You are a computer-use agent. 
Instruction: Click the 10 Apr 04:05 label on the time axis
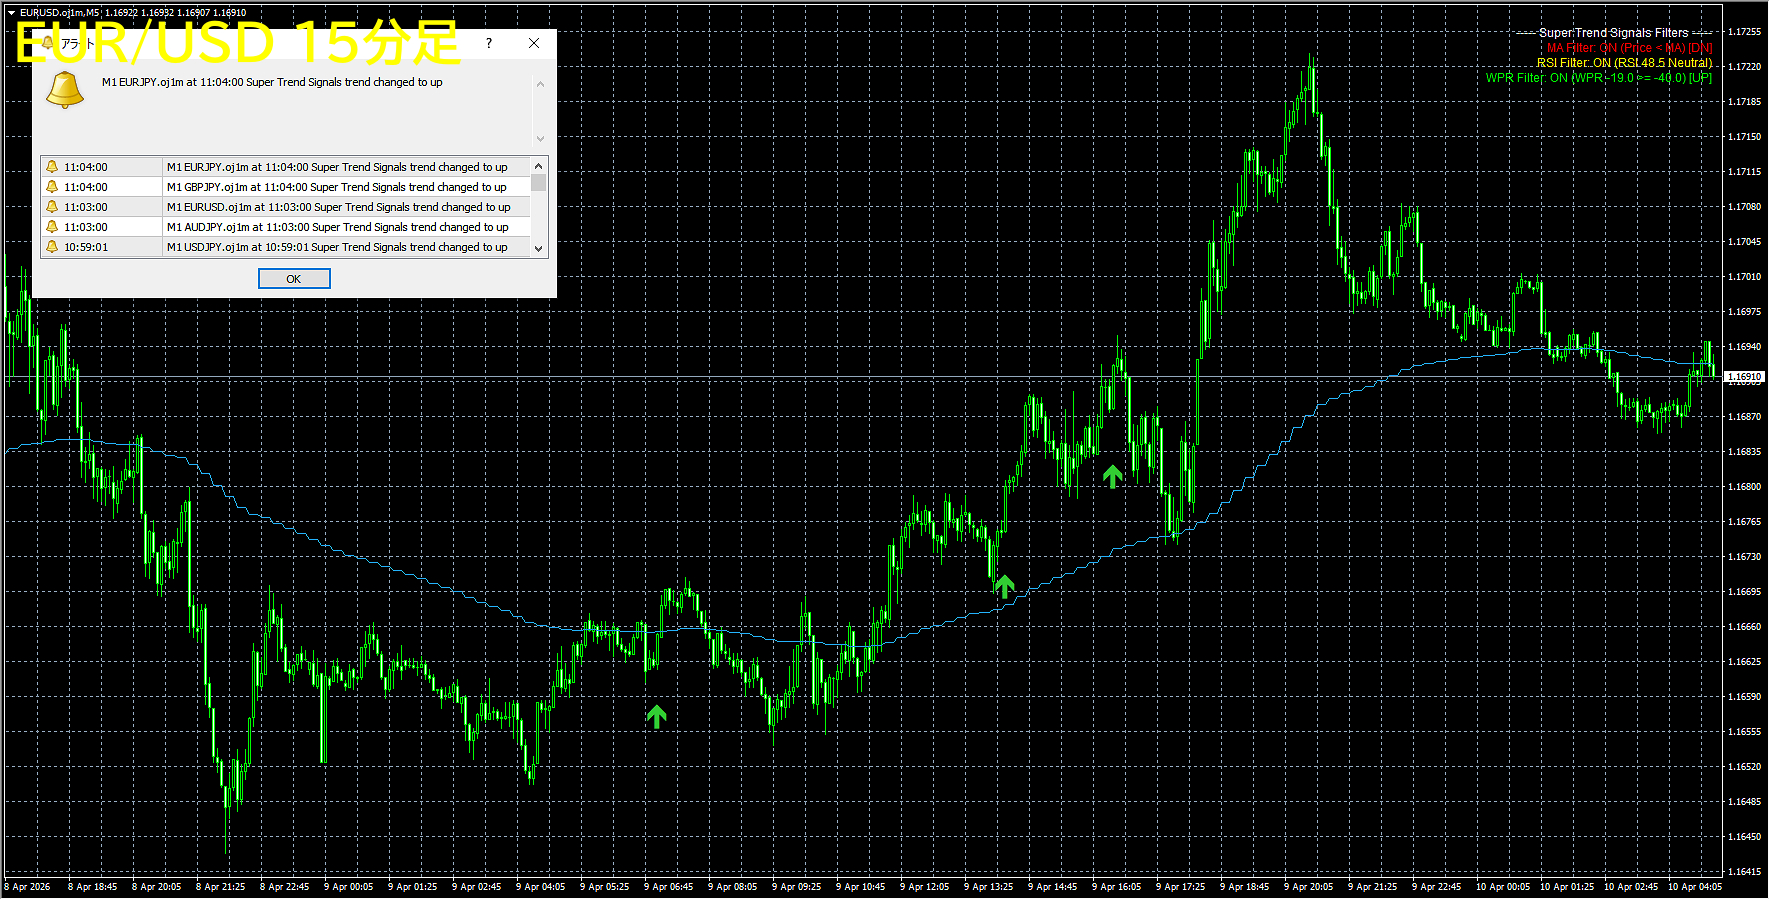coord(1695,887)
